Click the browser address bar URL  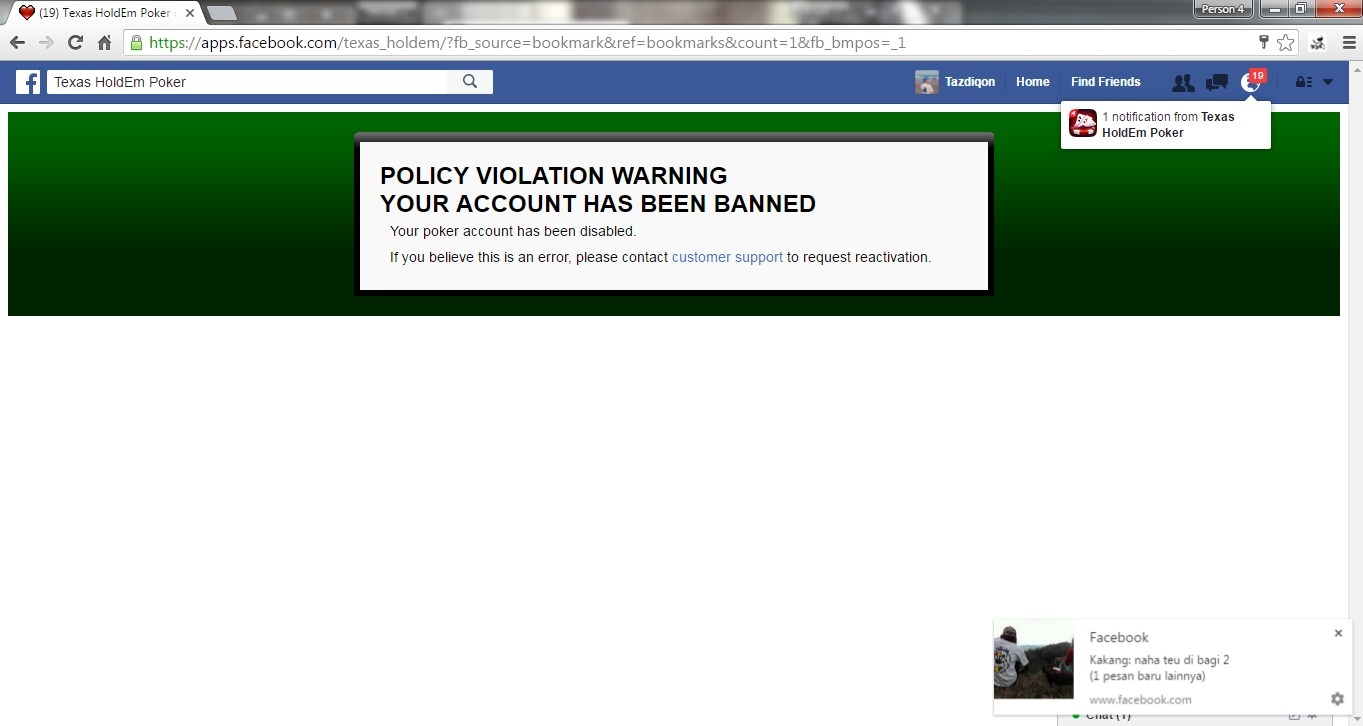(527, 43)
